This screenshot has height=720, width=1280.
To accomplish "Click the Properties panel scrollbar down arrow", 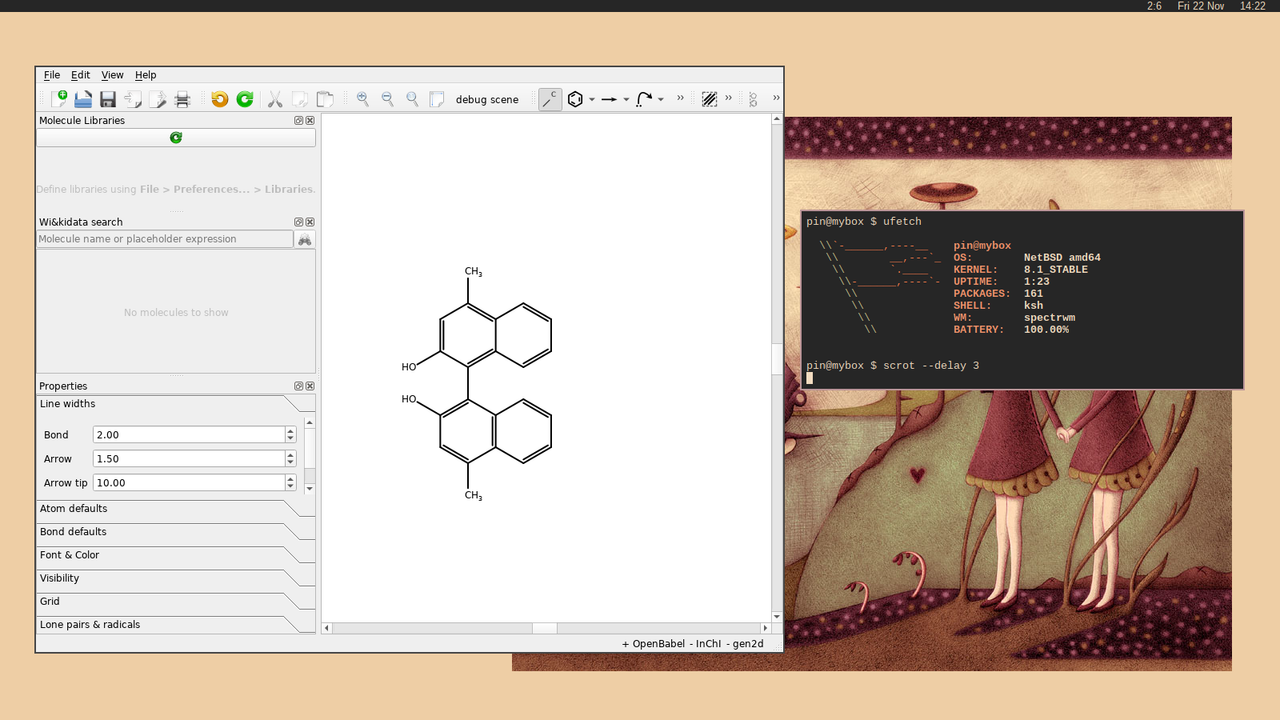I will (309, 488).
